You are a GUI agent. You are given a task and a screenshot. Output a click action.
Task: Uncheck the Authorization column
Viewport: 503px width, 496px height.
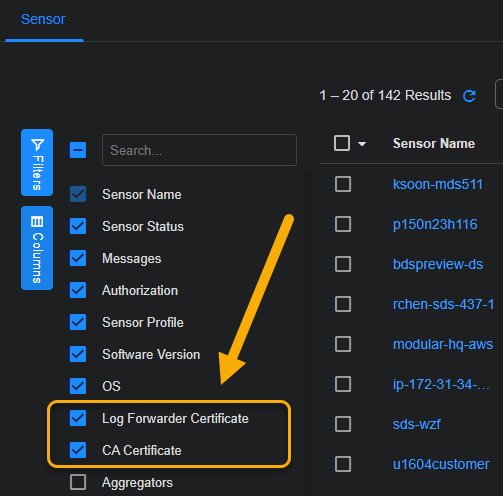click(x=78, y=290)
